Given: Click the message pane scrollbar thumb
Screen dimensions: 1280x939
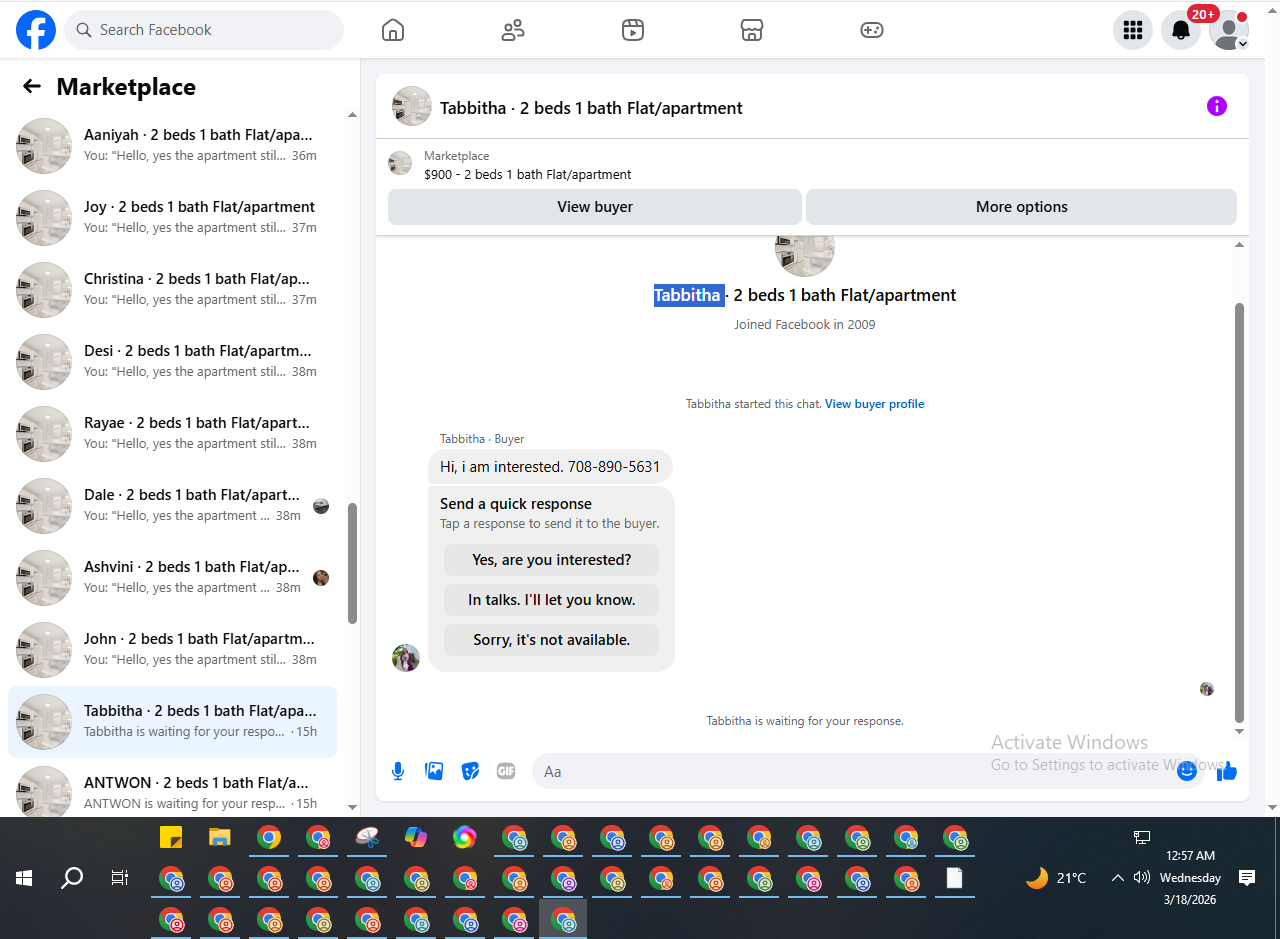Looking at the screenshot, I should click(x=1240, y=512).
